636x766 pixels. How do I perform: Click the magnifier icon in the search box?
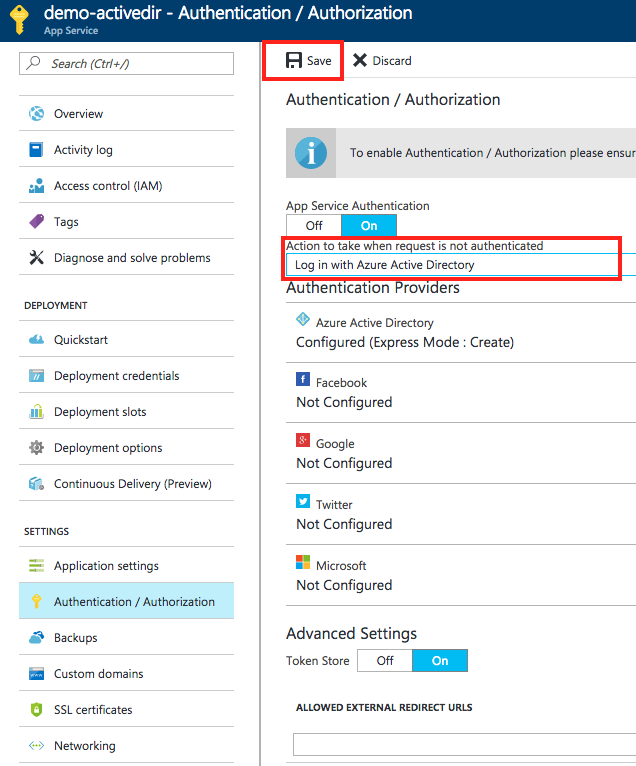[x=34, y=63]
